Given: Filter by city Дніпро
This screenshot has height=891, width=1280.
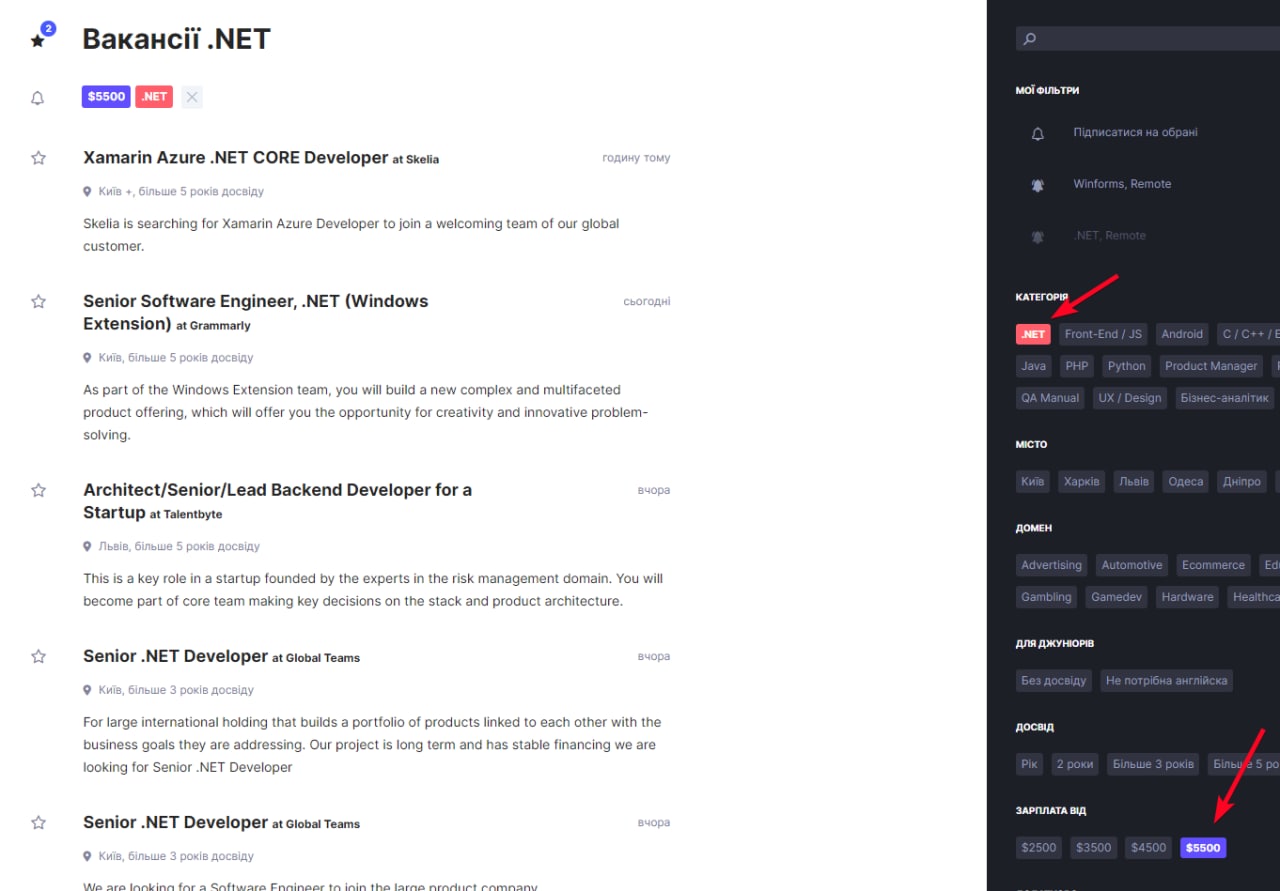Looking at the screenshot, I should coord(1242,482).
